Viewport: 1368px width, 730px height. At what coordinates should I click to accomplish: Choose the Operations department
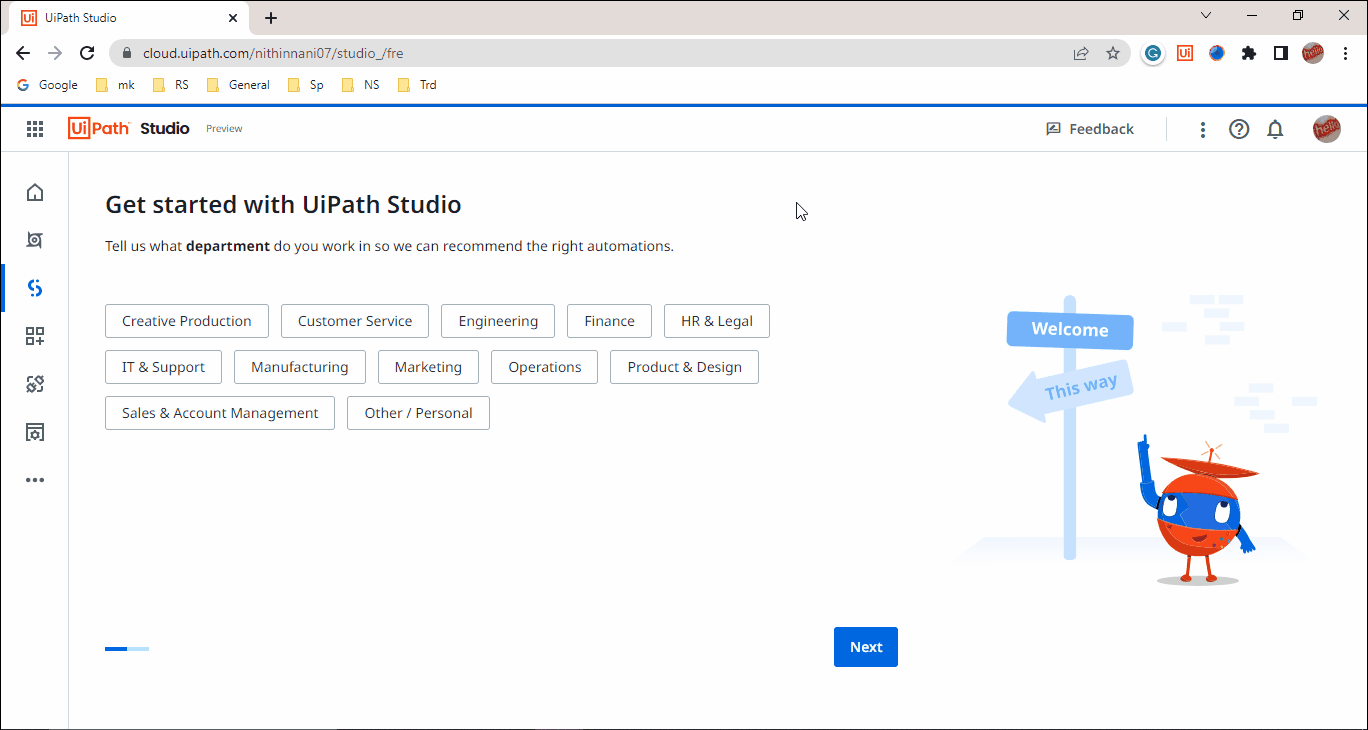[x=545, y=367]
